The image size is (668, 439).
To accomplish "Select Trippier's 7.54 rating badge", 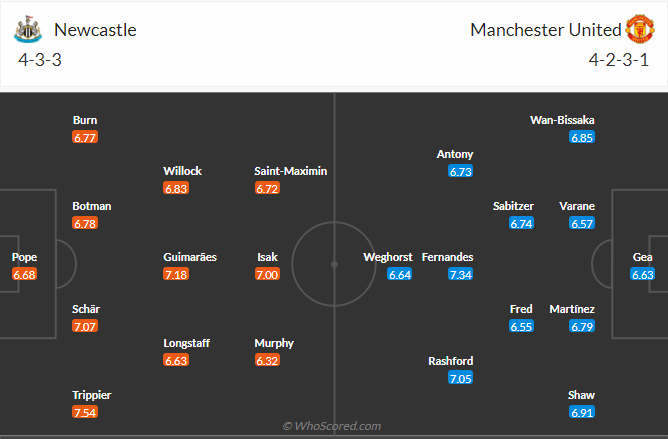I will click(86, 413).
